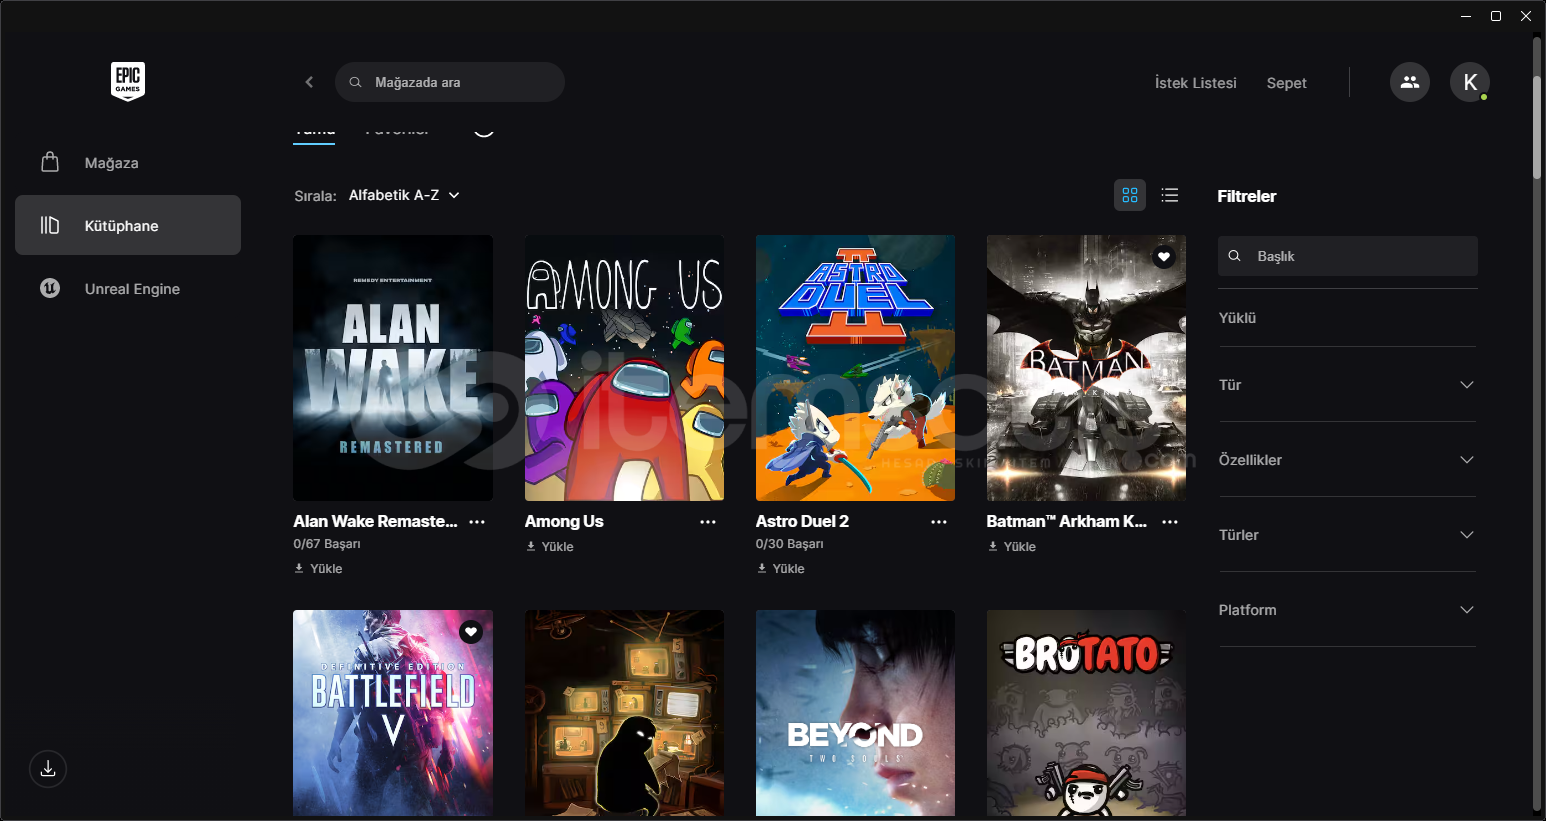Open Among Us three-dot menu
Screen dimensions: 1546x821
708,522
